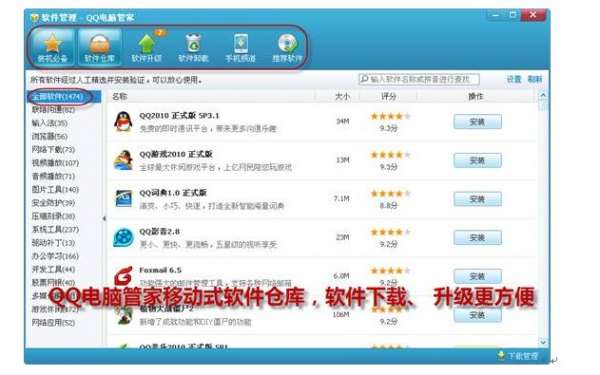Click the 操作 column header
The image size is (600, 375).
pyautogui.click(x=476, y=96)
